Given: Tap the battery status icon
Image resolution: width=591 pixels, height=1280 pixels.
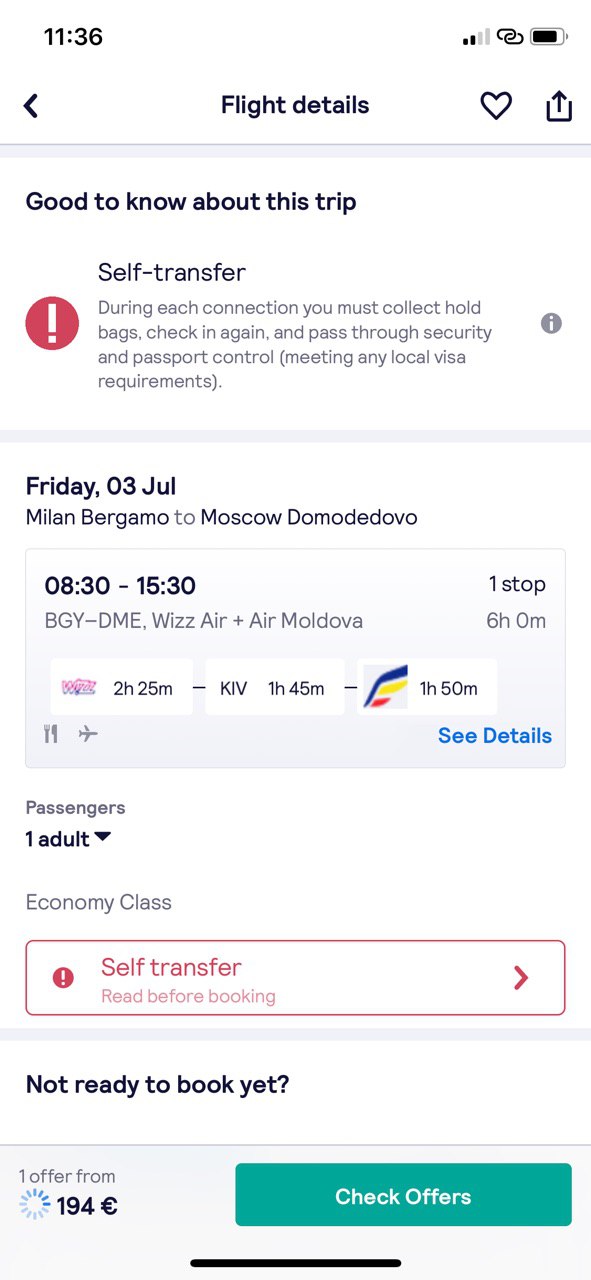Looking at the screenshot, I should click(x=549, y=38).
